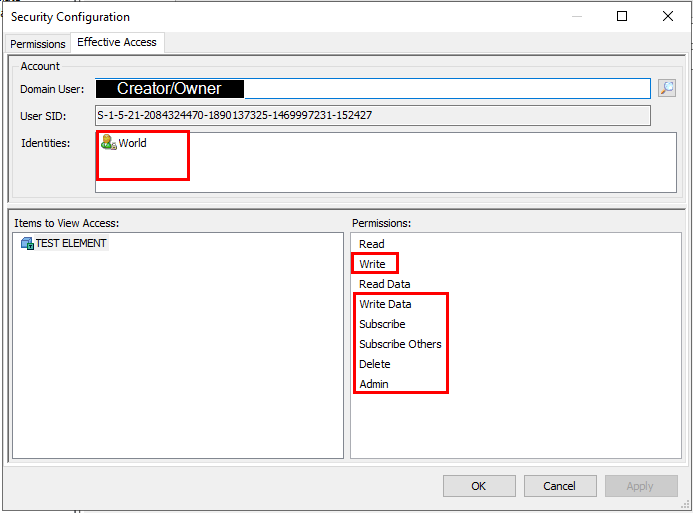The height and width of the screenshot is (513, 693).
Task: Click the search icon beside Domain User
Action: 666,88
